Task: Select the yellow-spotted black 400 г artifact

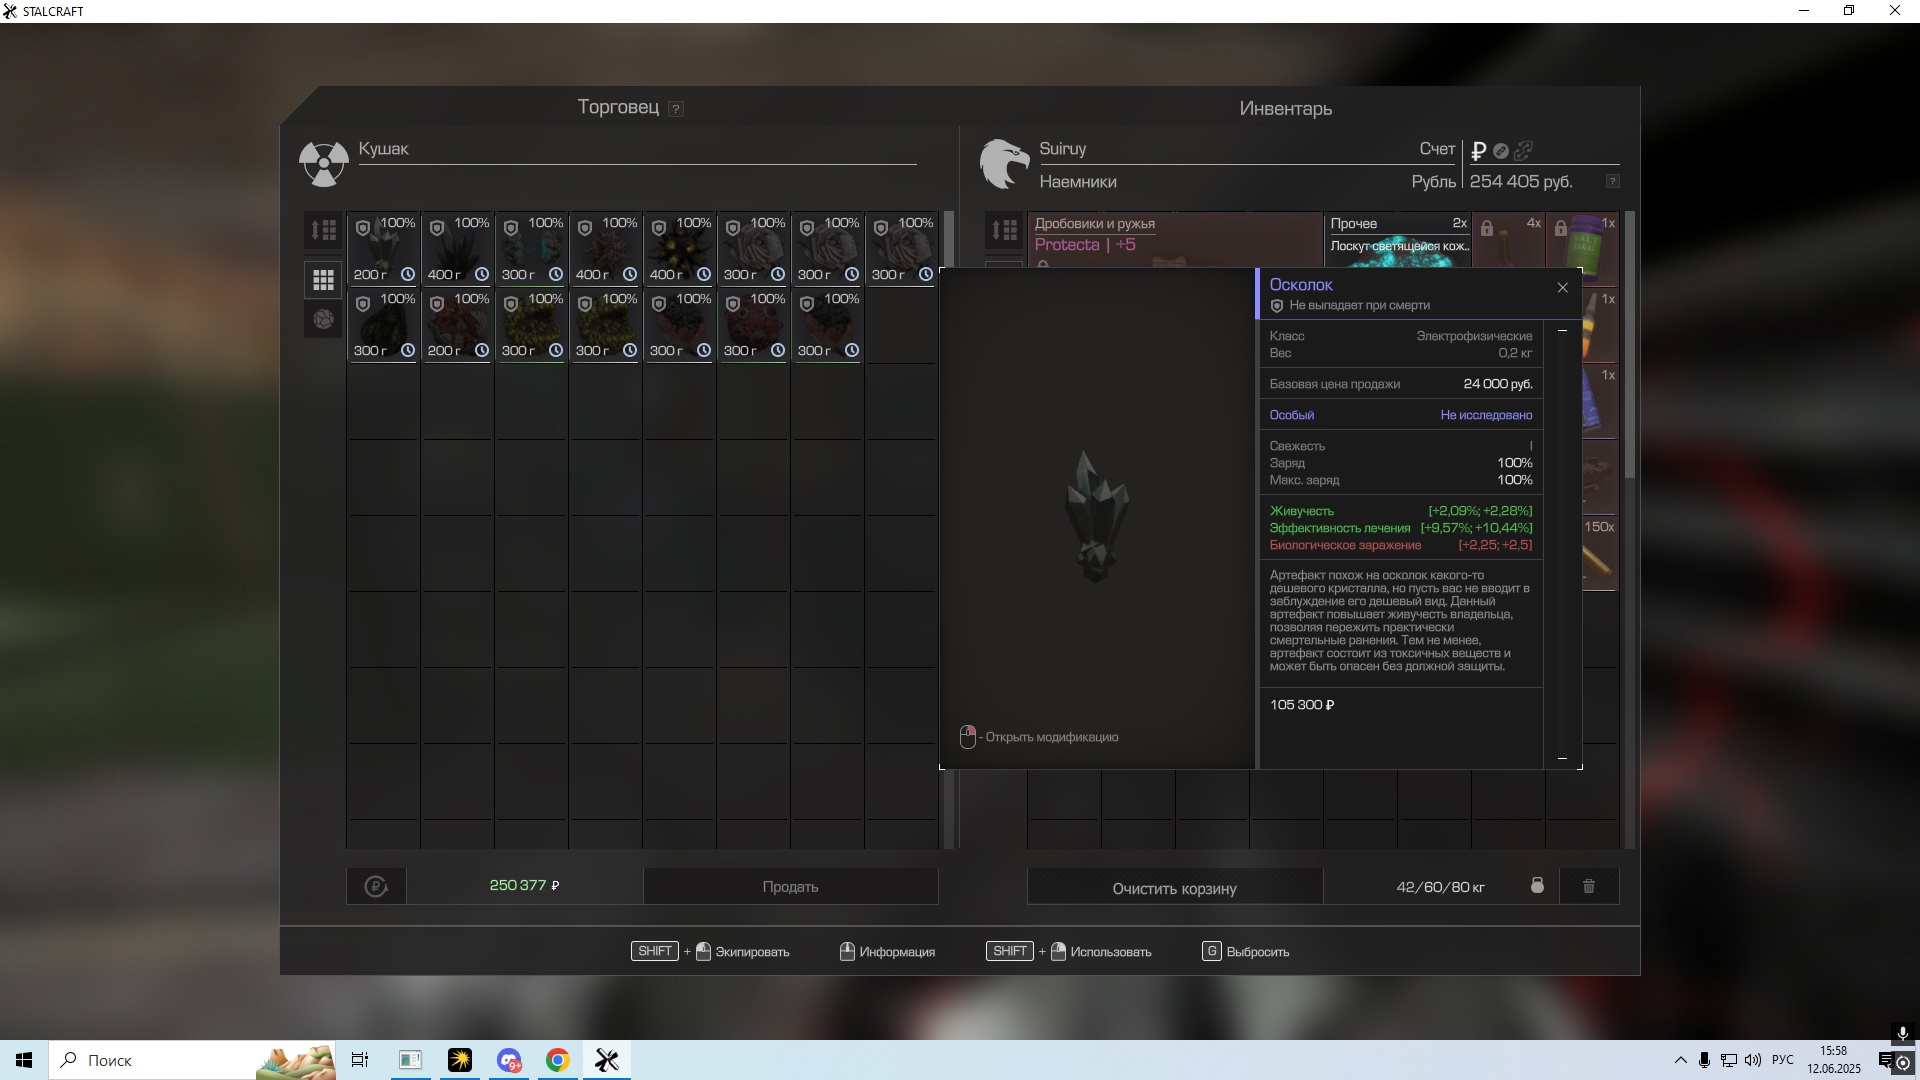Action: [679, 249]
